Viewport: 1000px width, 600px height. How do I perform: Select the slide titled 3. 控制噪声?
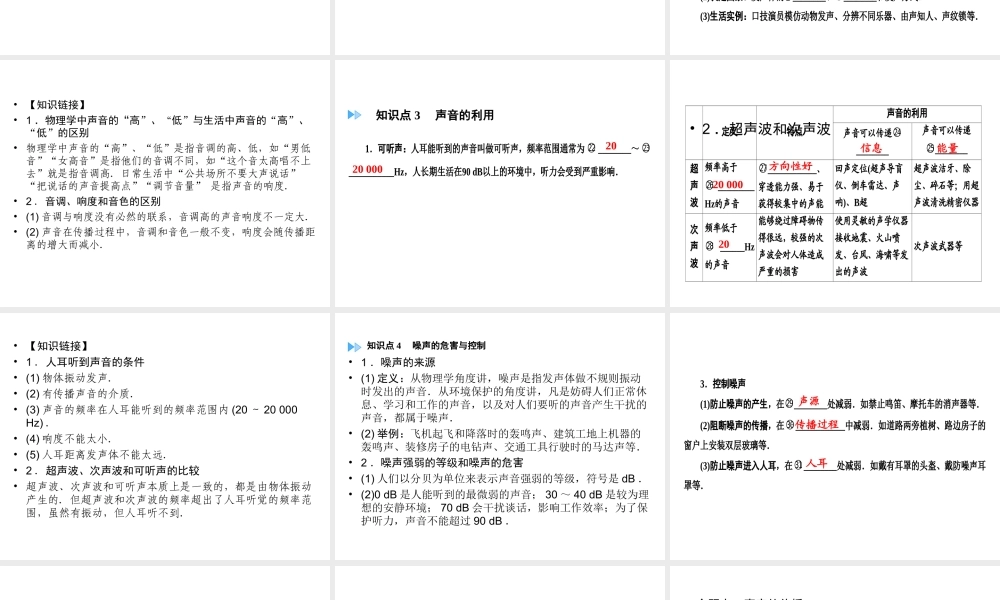click(835, 436)
